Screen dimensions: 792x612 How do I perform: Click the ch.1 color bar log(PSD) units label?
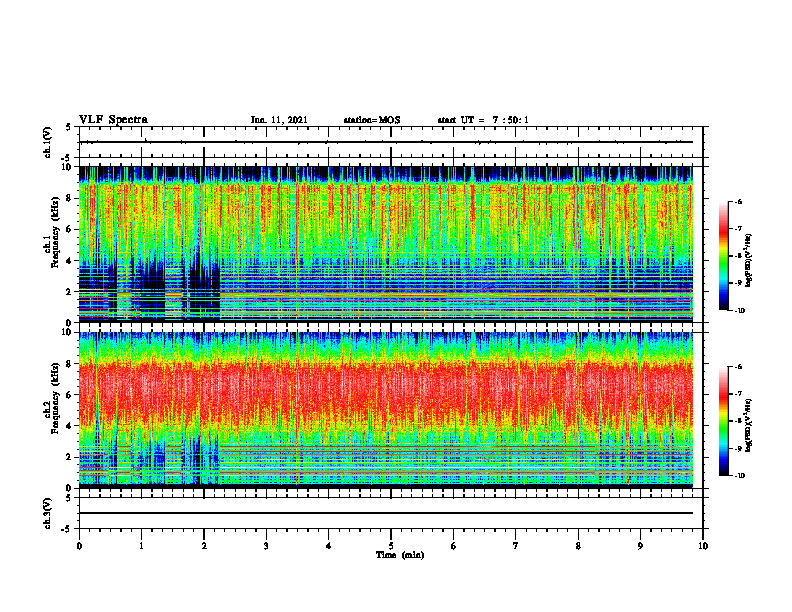pos(749,260)
